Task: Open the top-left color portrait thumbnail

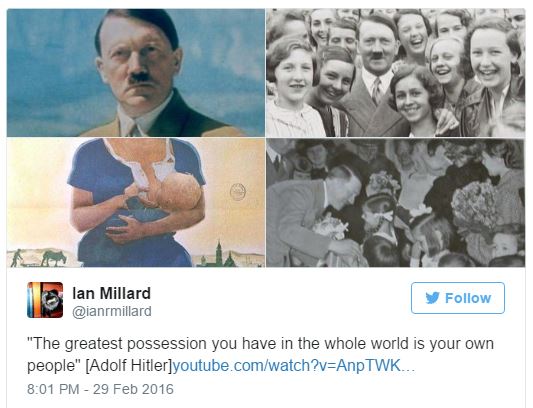Action: [136, 73]
